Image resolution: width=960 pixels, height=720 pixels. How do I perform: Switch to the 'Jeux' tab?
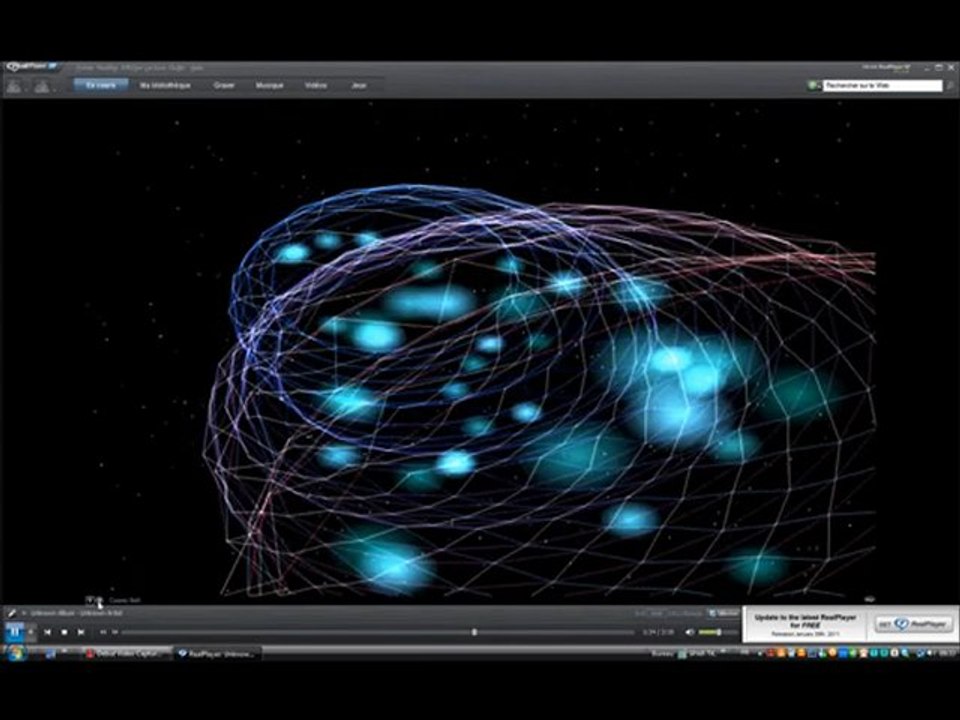click(359, 85)
